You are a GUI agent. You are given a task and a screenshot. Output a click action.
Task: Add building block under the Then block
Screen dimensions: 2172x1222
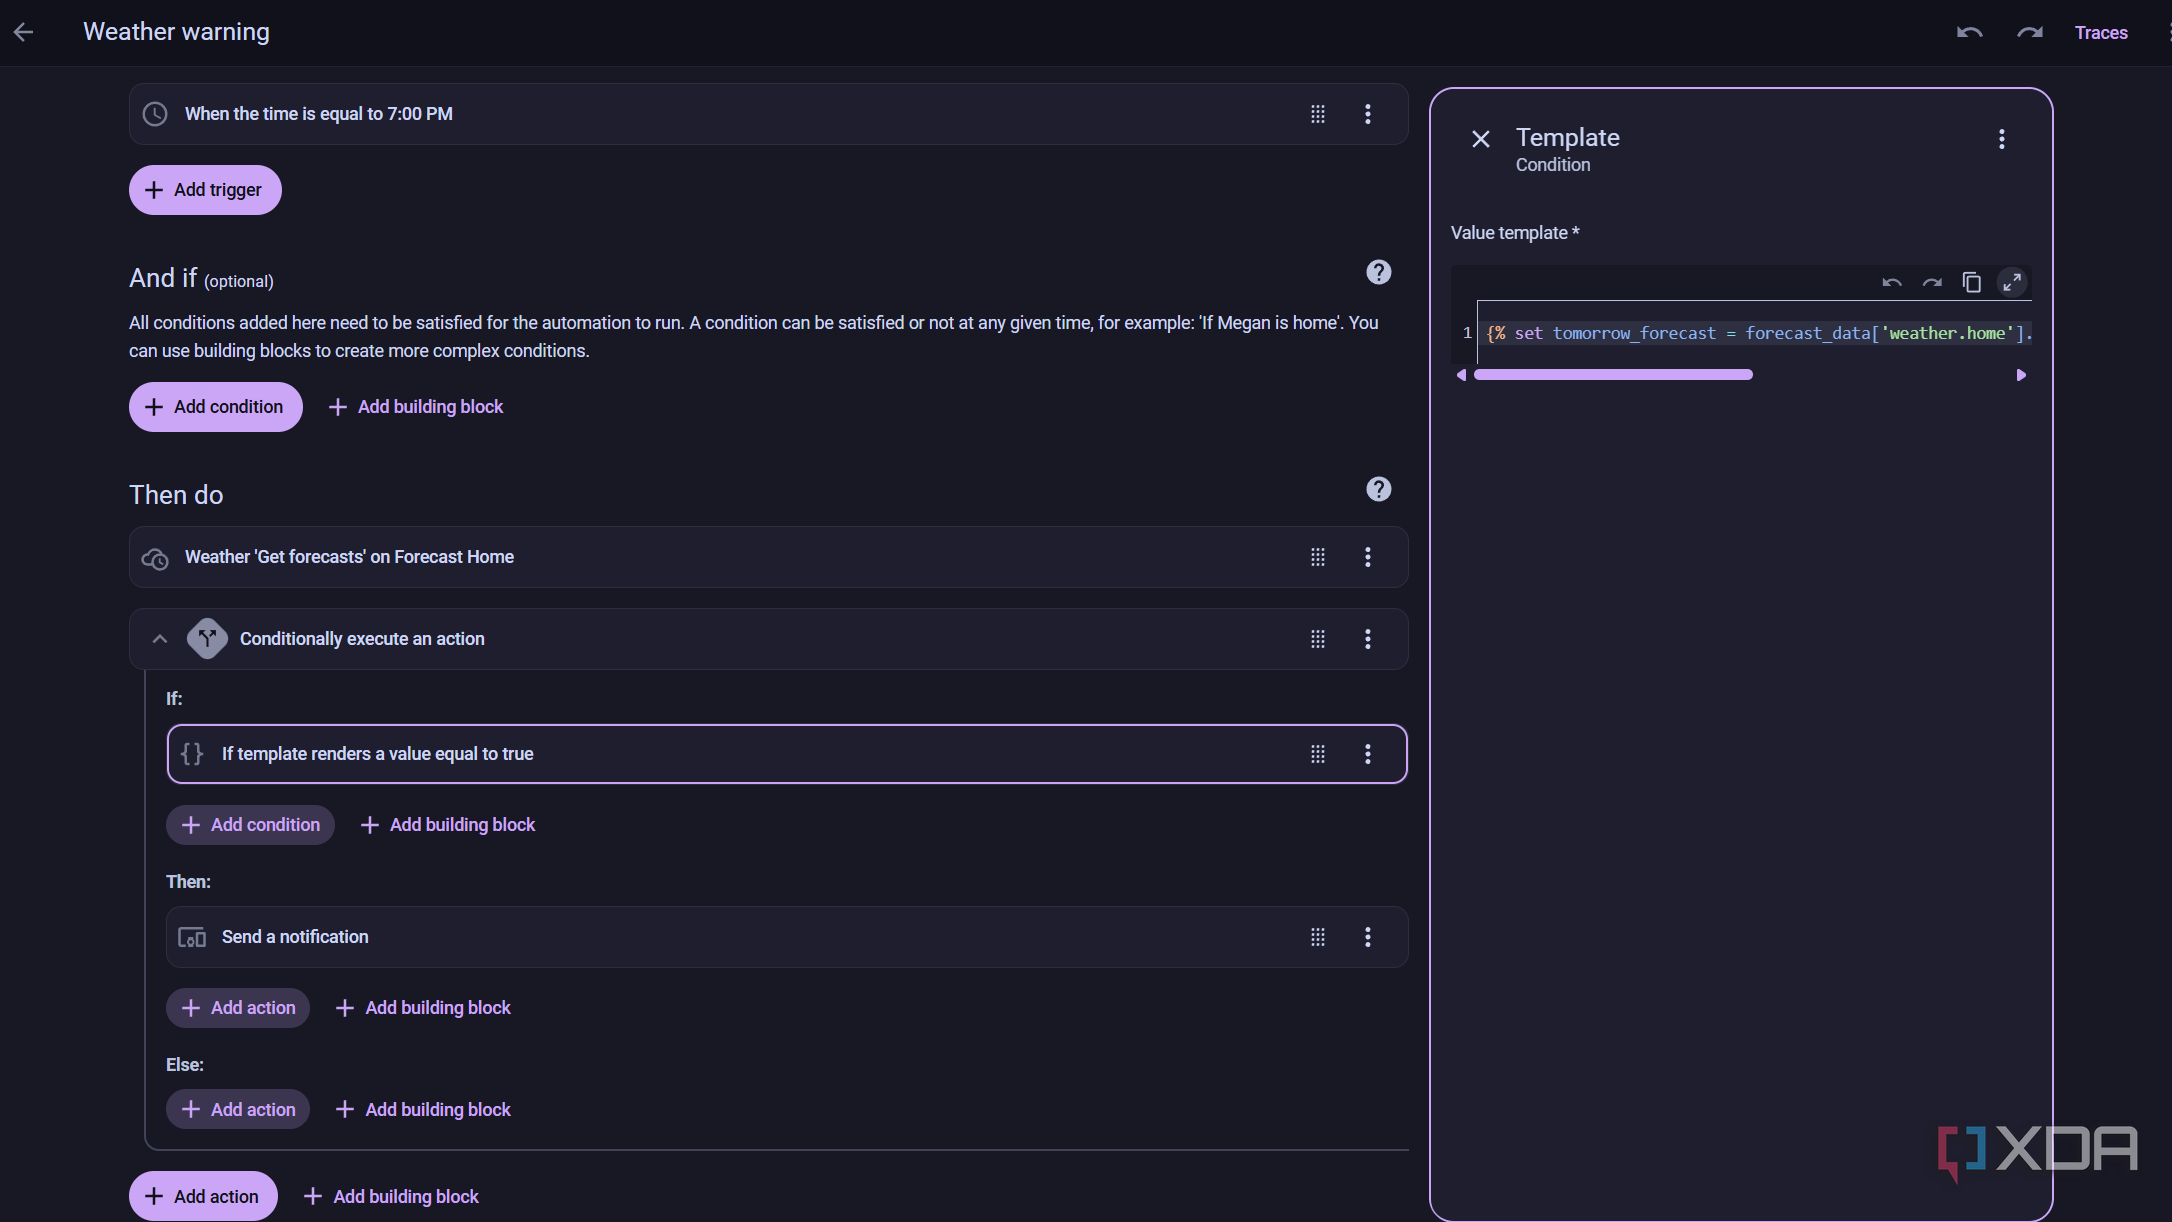(x=423, y=1008)
